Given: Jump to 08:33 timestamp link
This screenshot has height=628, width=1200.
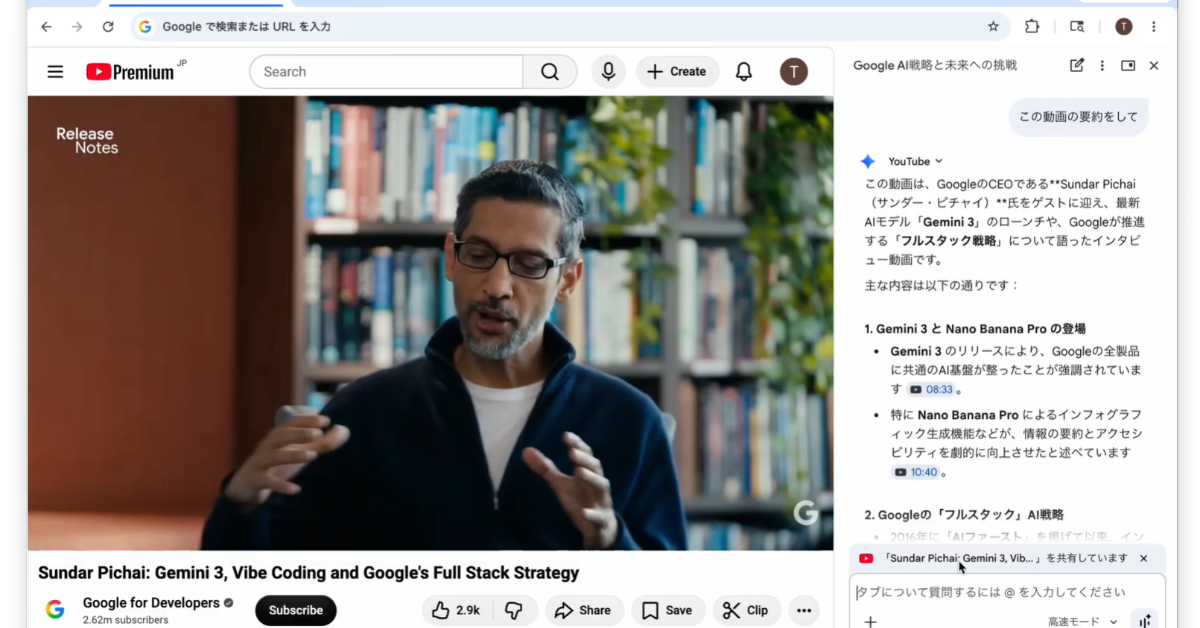Looking at the screenshot, I should [x=931, y=390].
